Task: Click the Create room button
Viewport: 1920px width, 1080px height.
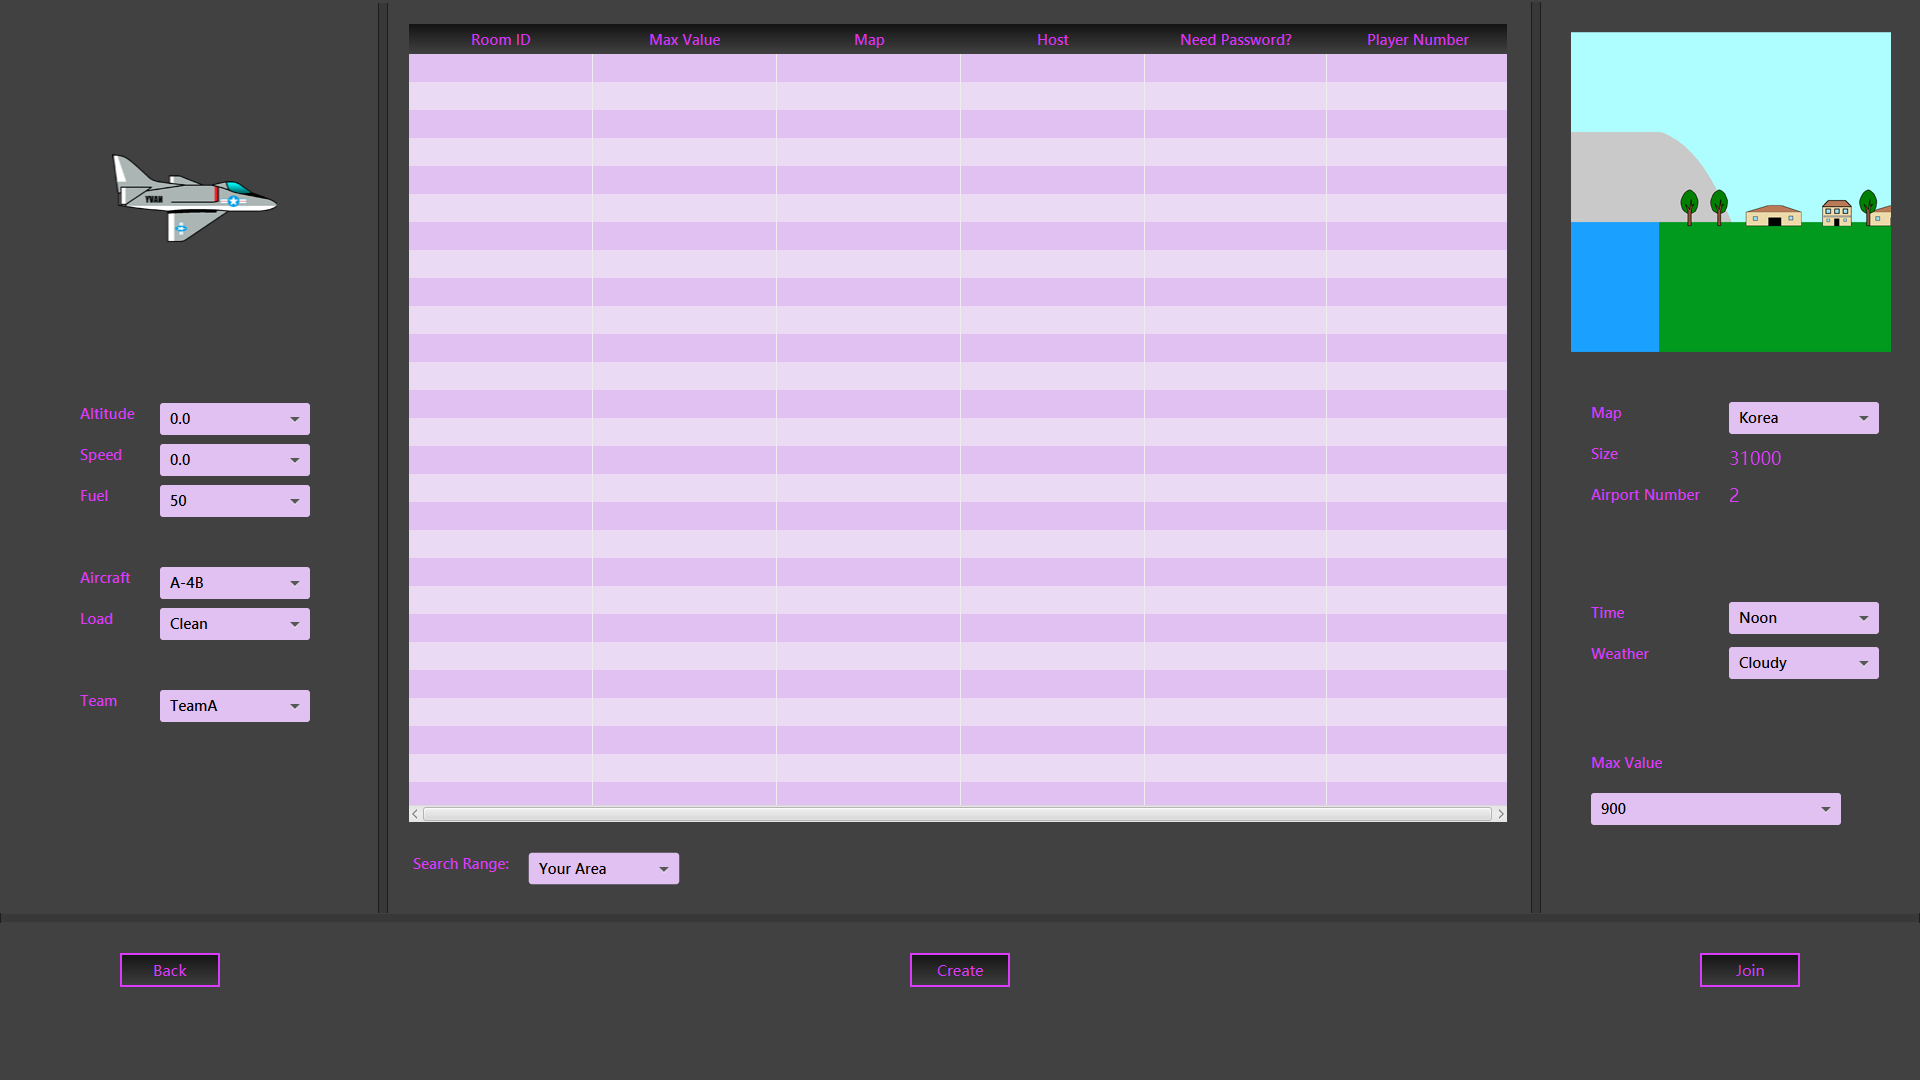Action: pos(959,970)
